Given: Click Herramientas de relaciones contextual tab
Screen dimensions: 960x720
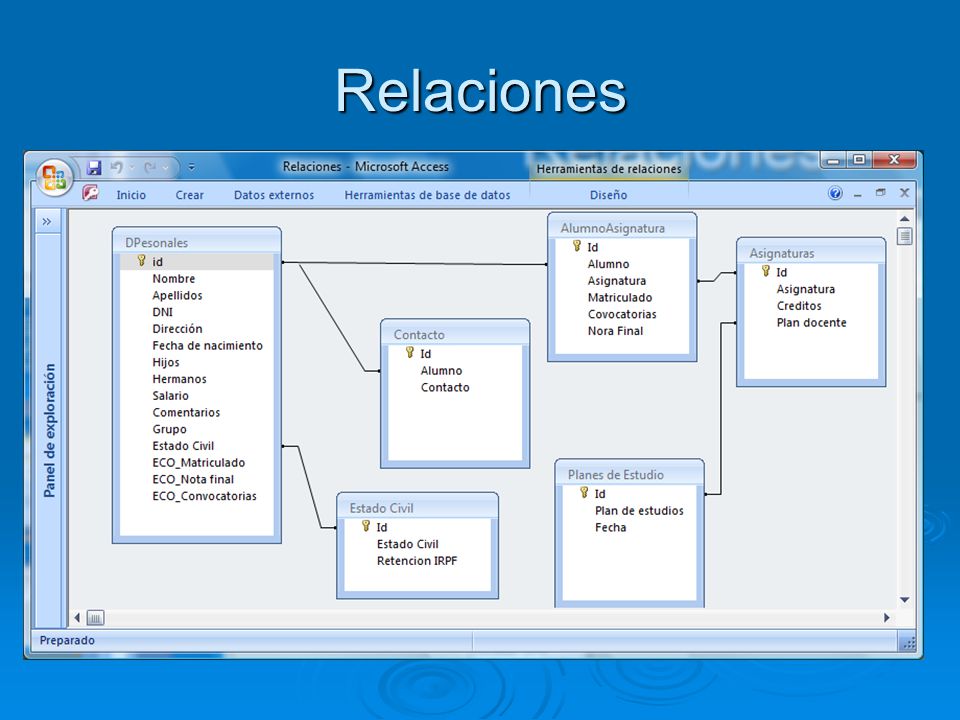Looking at the screenshot, I should click(609, 169).
